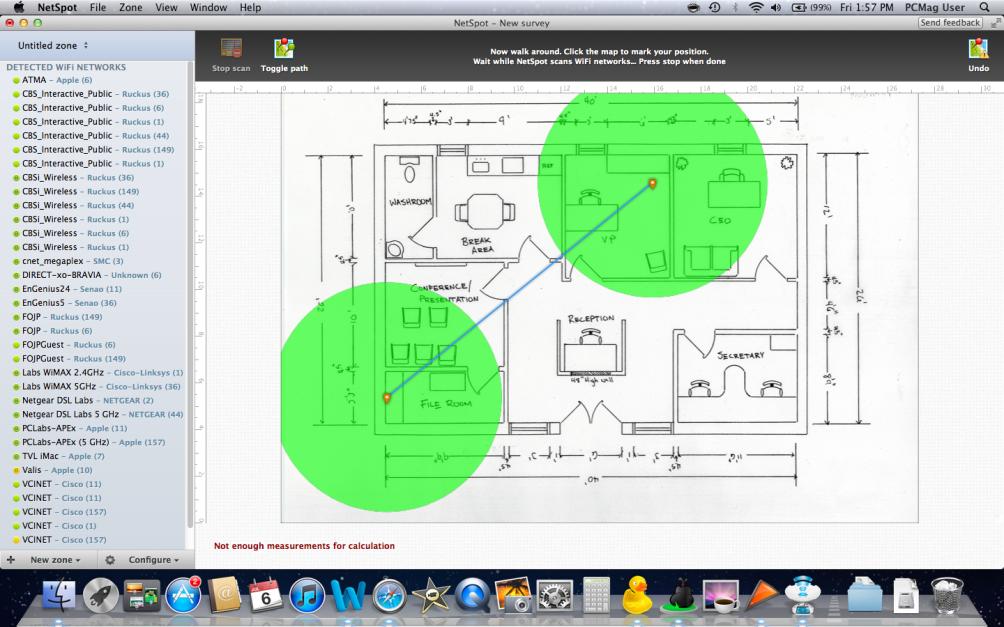Open Launchpad rocket icon in Dock
Screen dimensions: 1004x627
coord(101,595)
